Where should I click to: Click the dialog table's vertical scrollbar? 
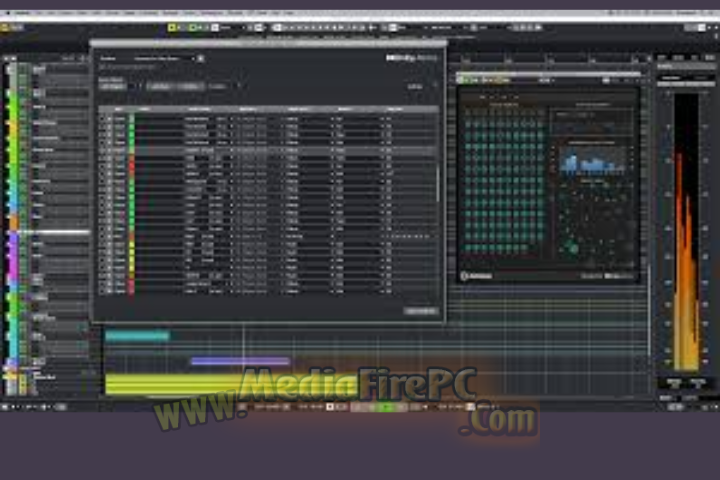coord(438,185)
